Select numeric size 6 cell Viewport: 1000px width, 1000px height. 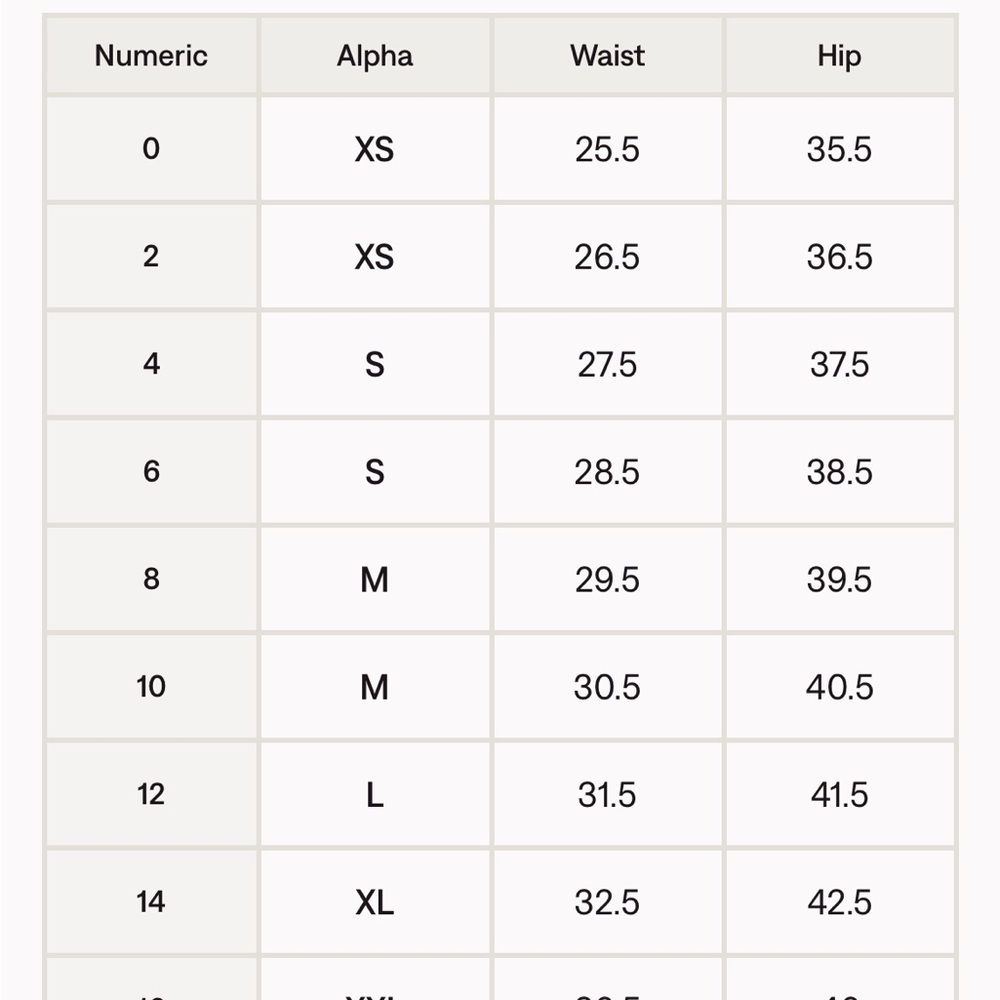[151, 472]
